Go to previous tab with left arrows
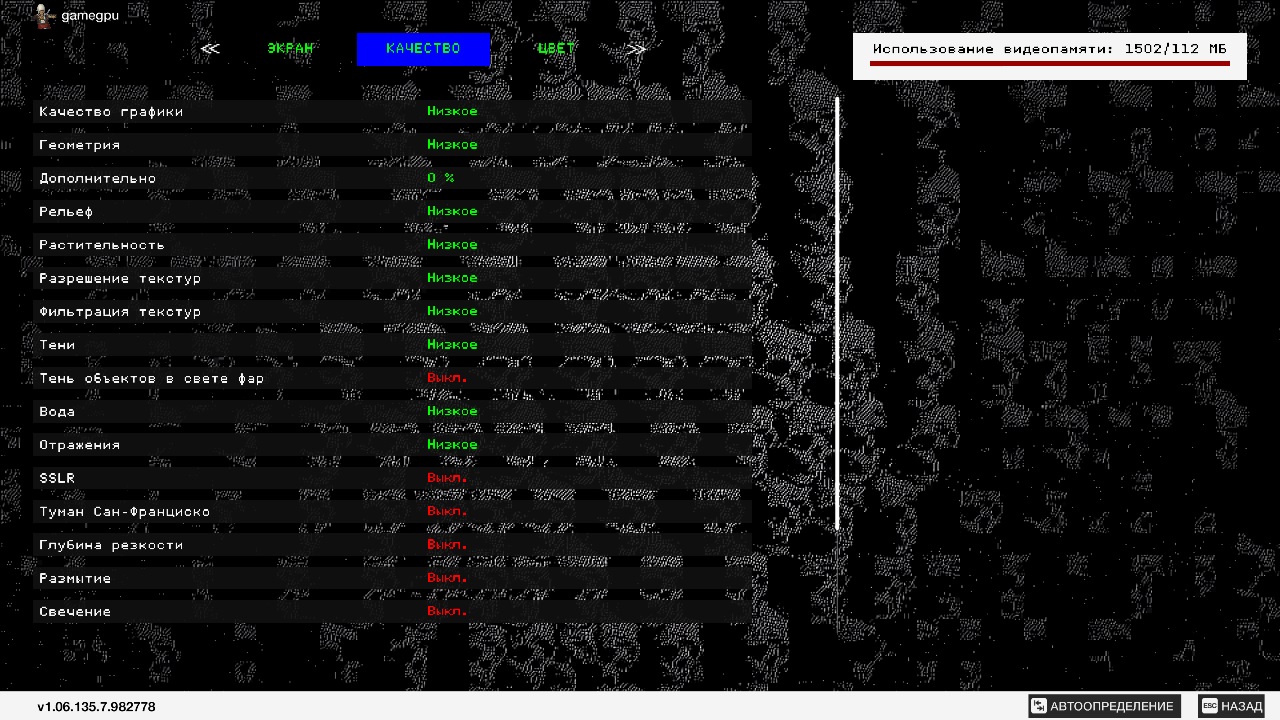This screenshot has width=1280, height=720. pos(210,49)
